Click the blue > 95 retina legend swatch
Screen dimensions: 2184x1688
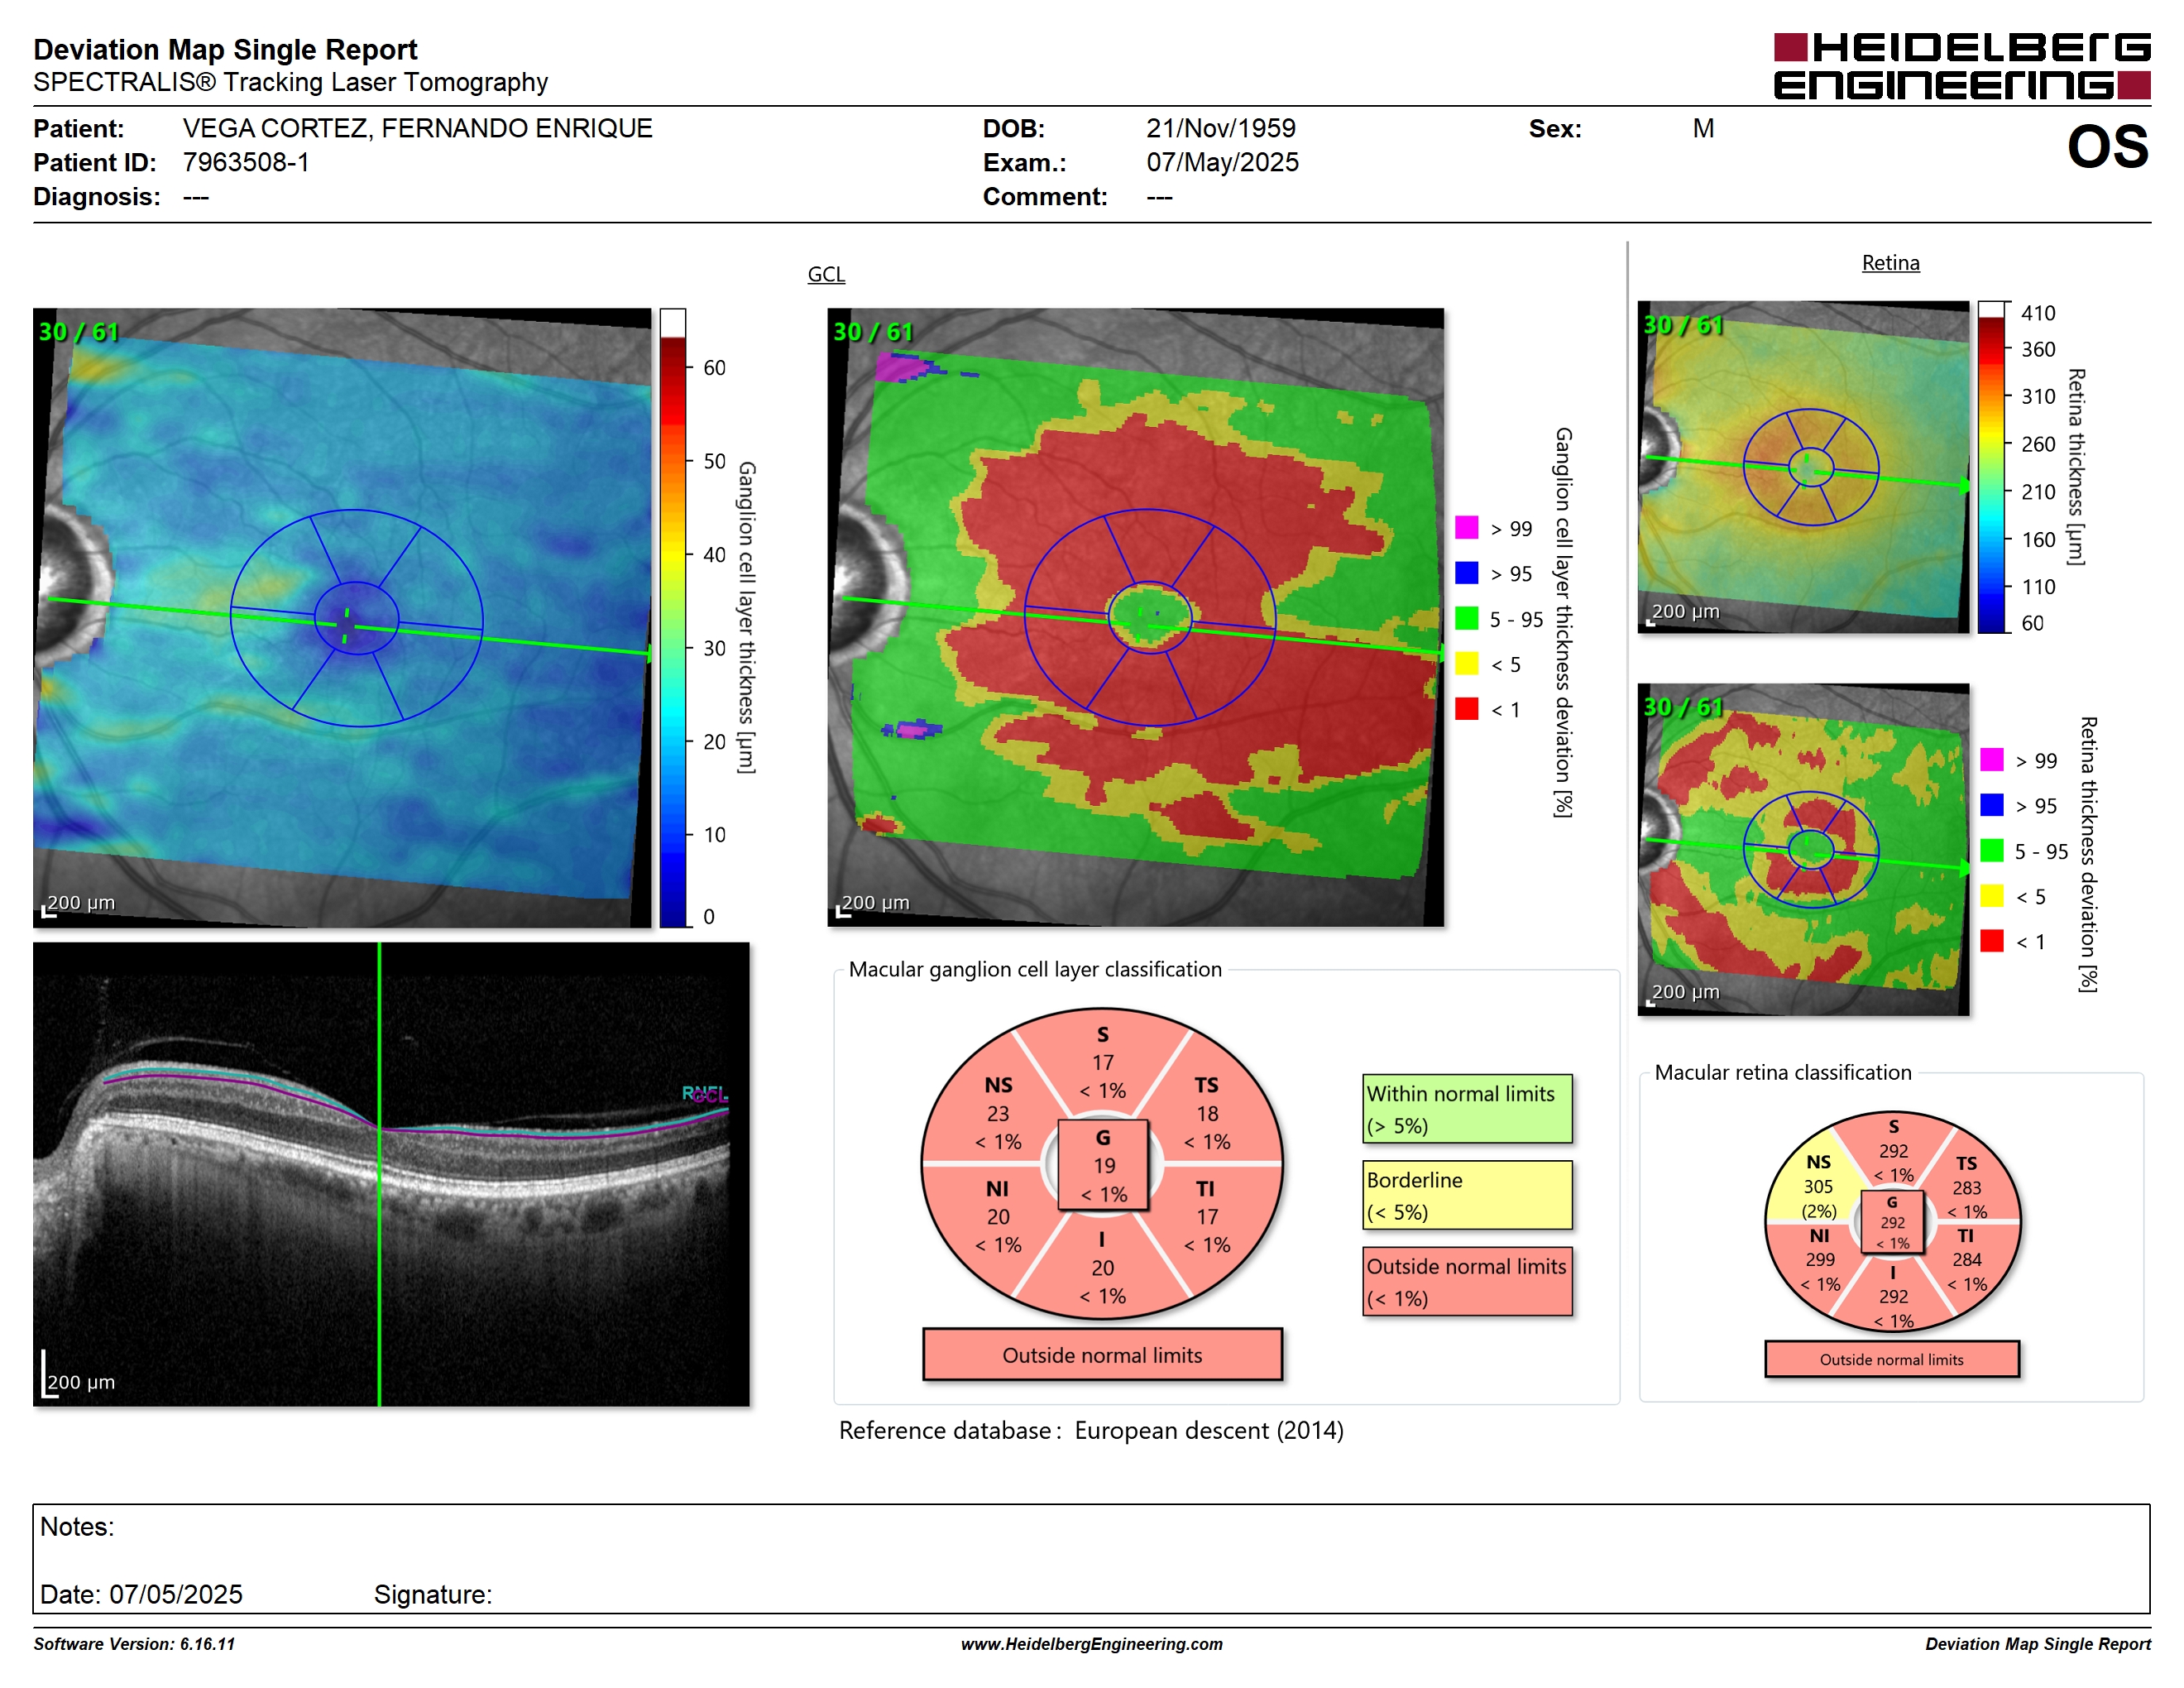click(x=1991, y=804)
